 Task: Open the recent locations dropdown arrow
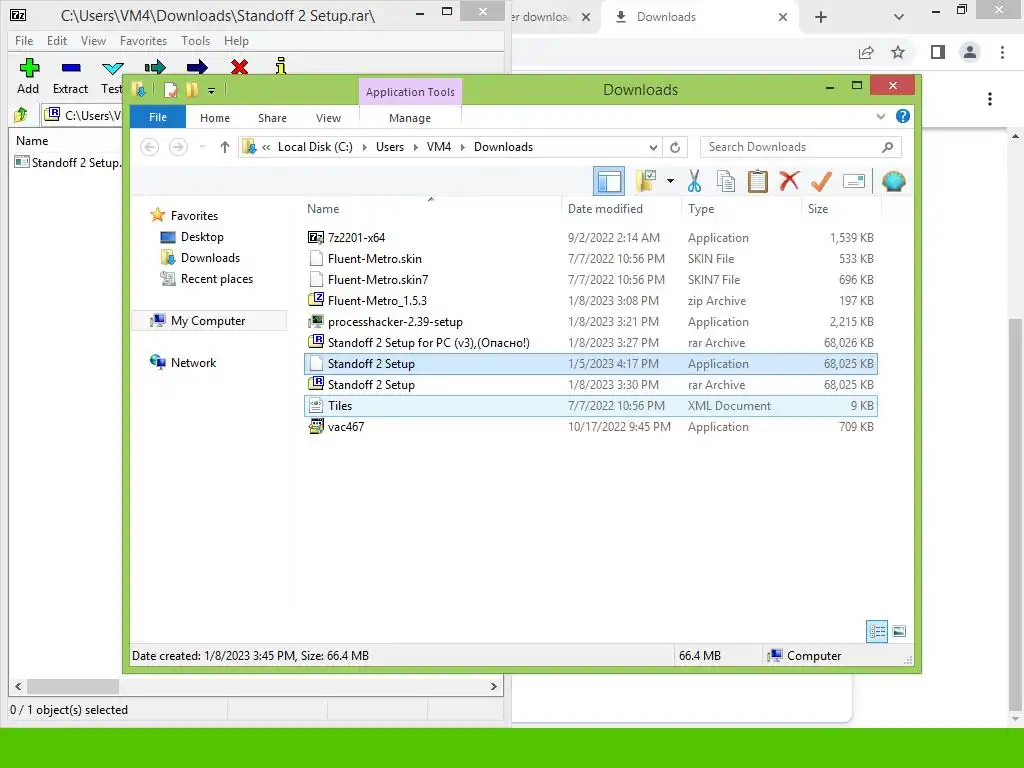[x=203, y=147]
